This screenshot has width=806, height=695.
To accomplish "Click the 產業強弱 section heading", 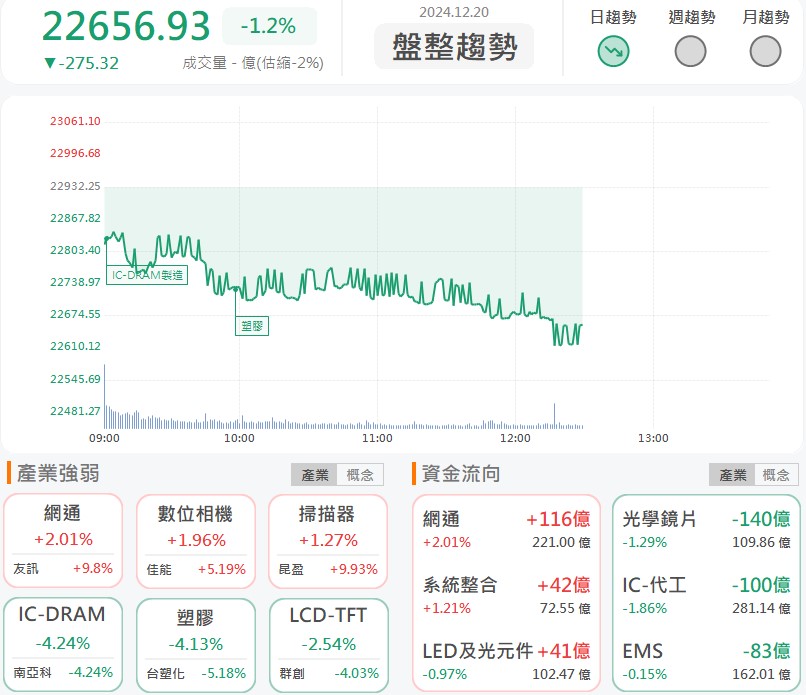I will point(58,473).
